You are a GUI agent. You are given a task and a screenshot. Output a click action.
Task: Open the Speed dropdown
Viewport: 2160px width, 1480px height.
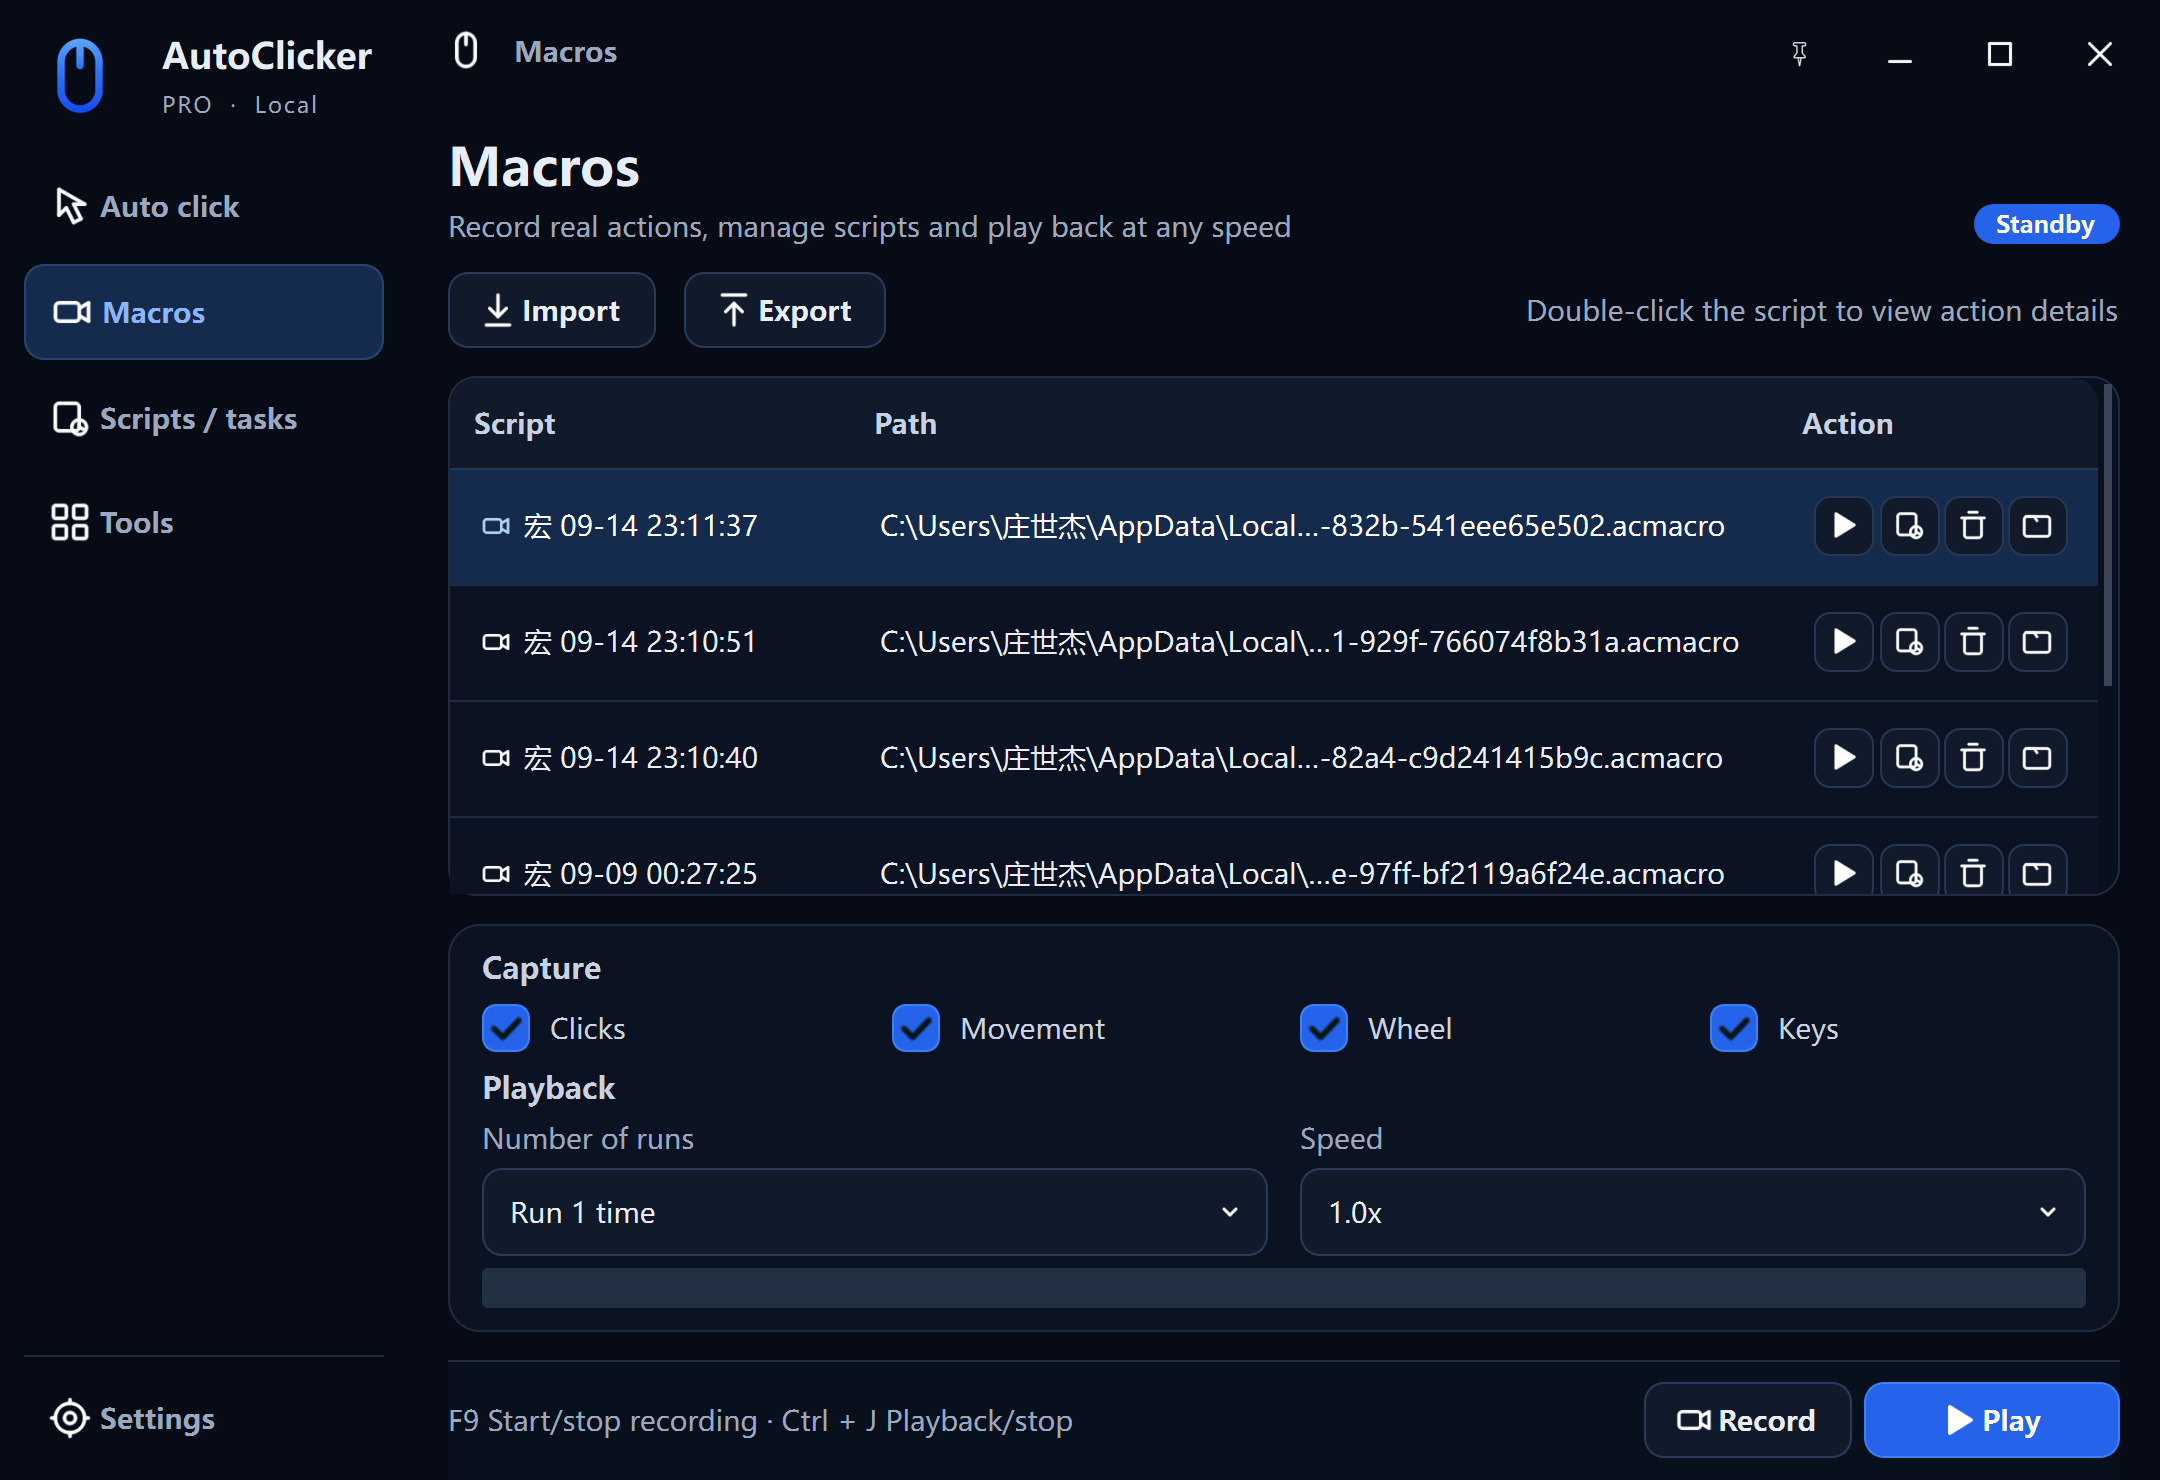coord(1692,1212)
